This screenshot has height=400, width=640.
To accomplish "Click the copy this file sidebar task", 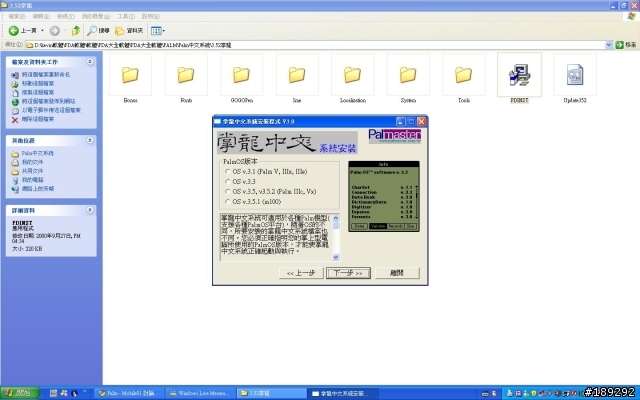I will click(x=38, y=93).
